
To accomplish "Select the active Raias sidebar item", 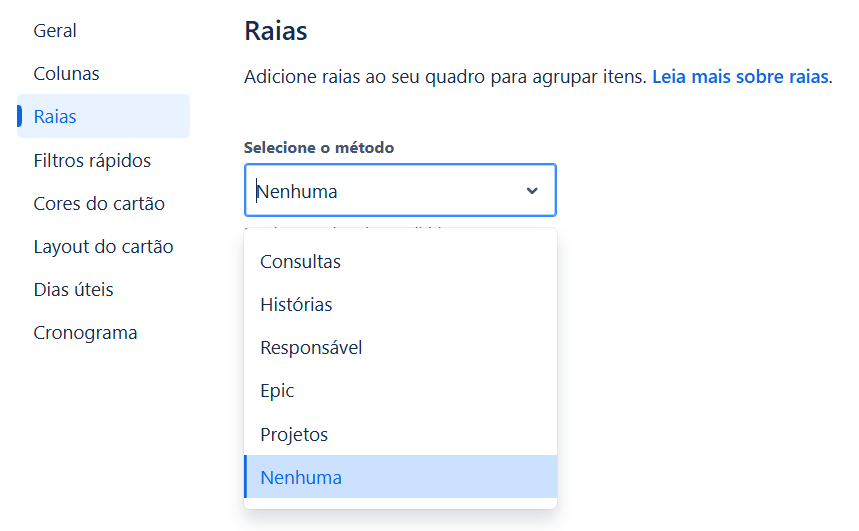I will pyautogui.click(x=104, y=116).
